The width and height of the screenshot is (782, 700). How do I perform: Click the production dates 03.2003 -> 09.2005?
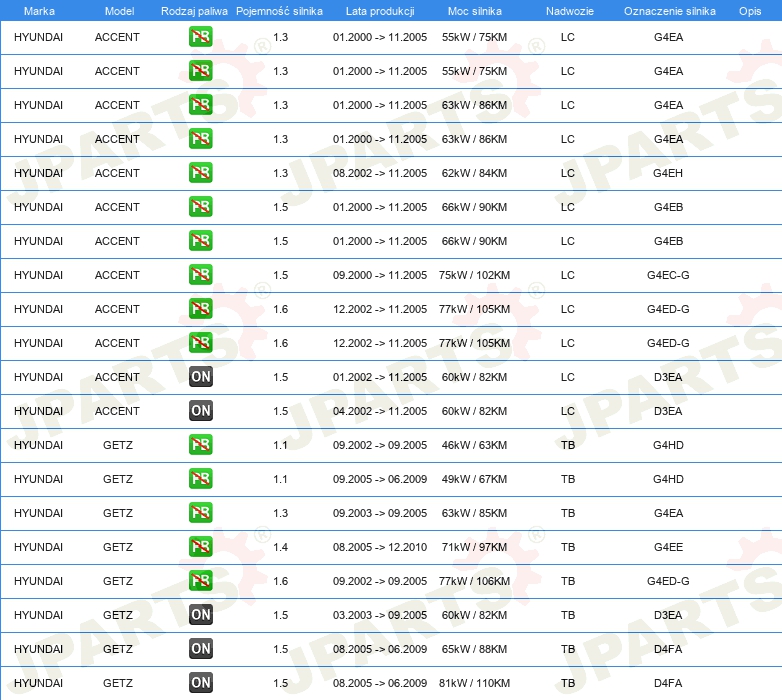(380, 615)
